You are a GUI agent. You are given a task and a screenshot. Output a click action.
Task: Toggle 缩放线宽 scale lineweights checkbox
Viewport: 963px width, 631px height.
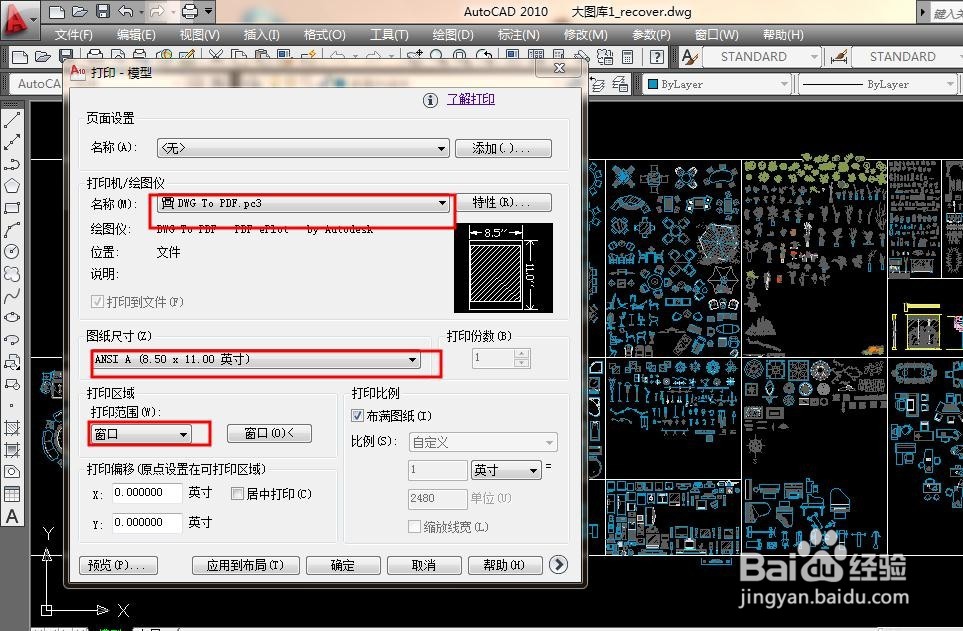(415, 527)
